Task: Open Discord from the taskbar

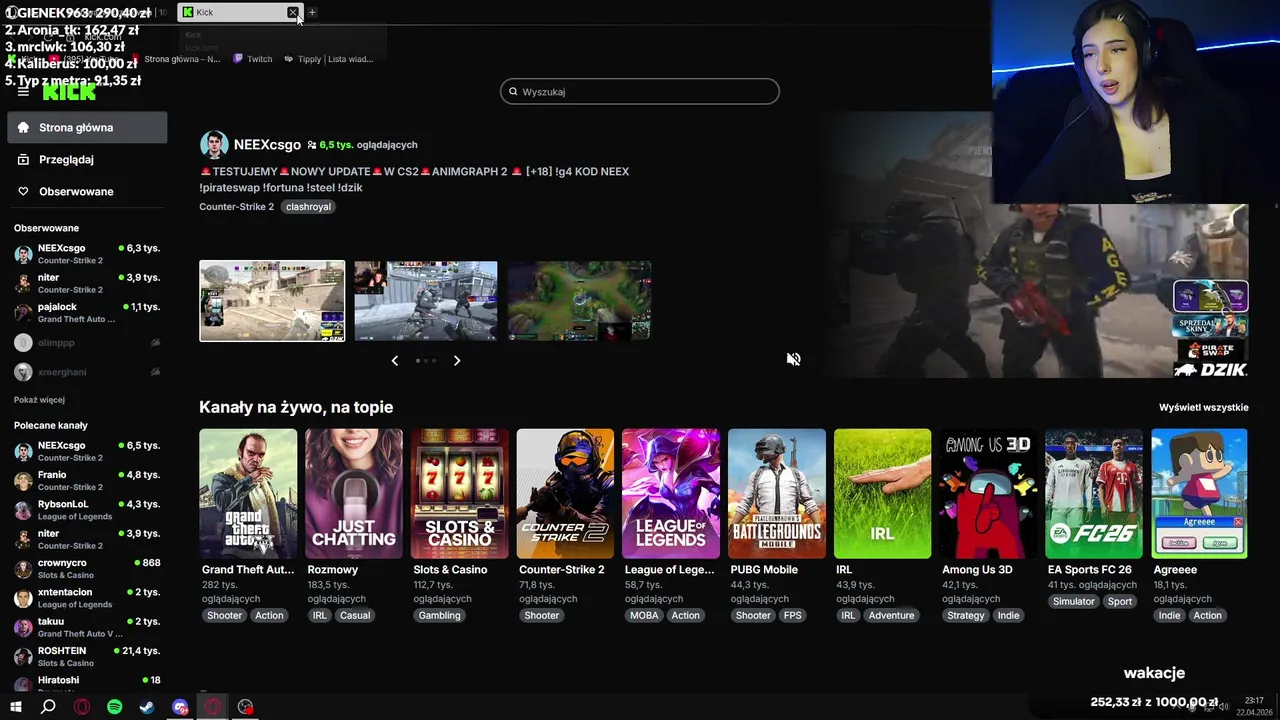Action: pos(180,707)
